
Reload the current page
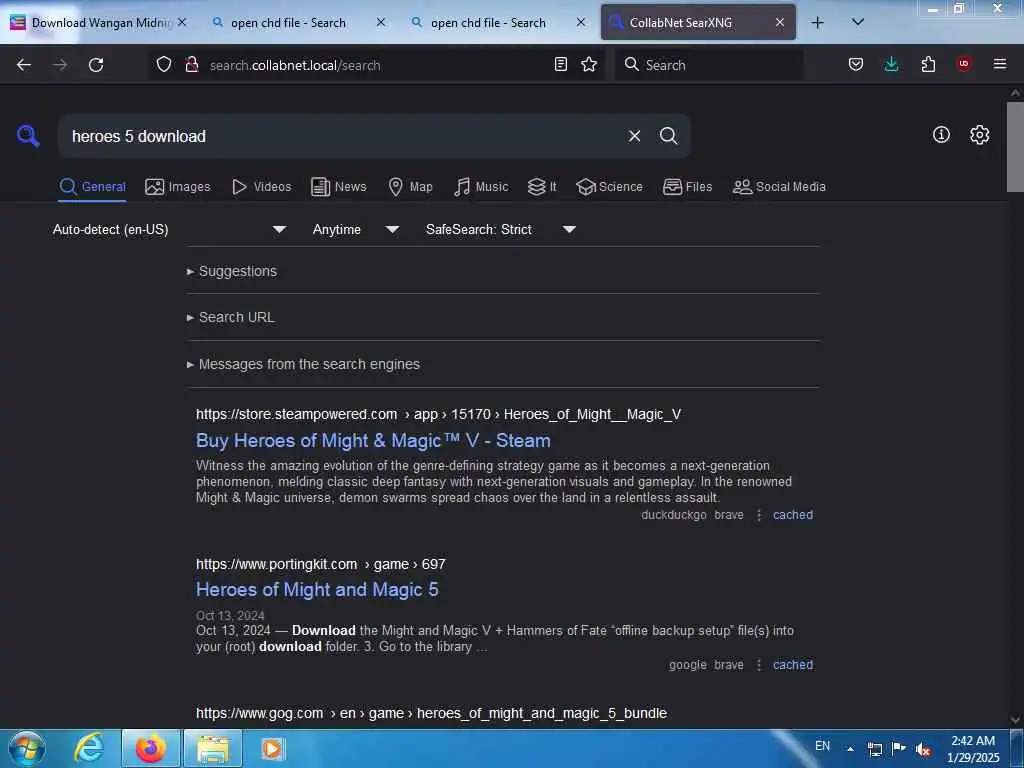point(96,65)
